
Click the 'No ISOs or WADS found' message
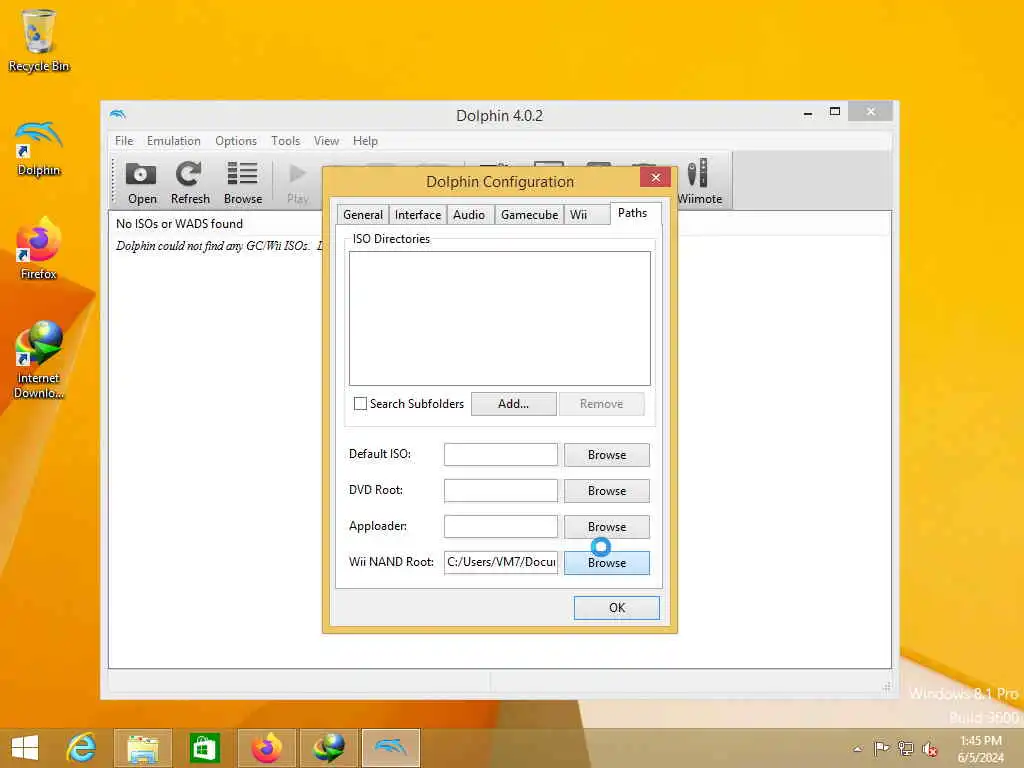click(x=179, y=223)
